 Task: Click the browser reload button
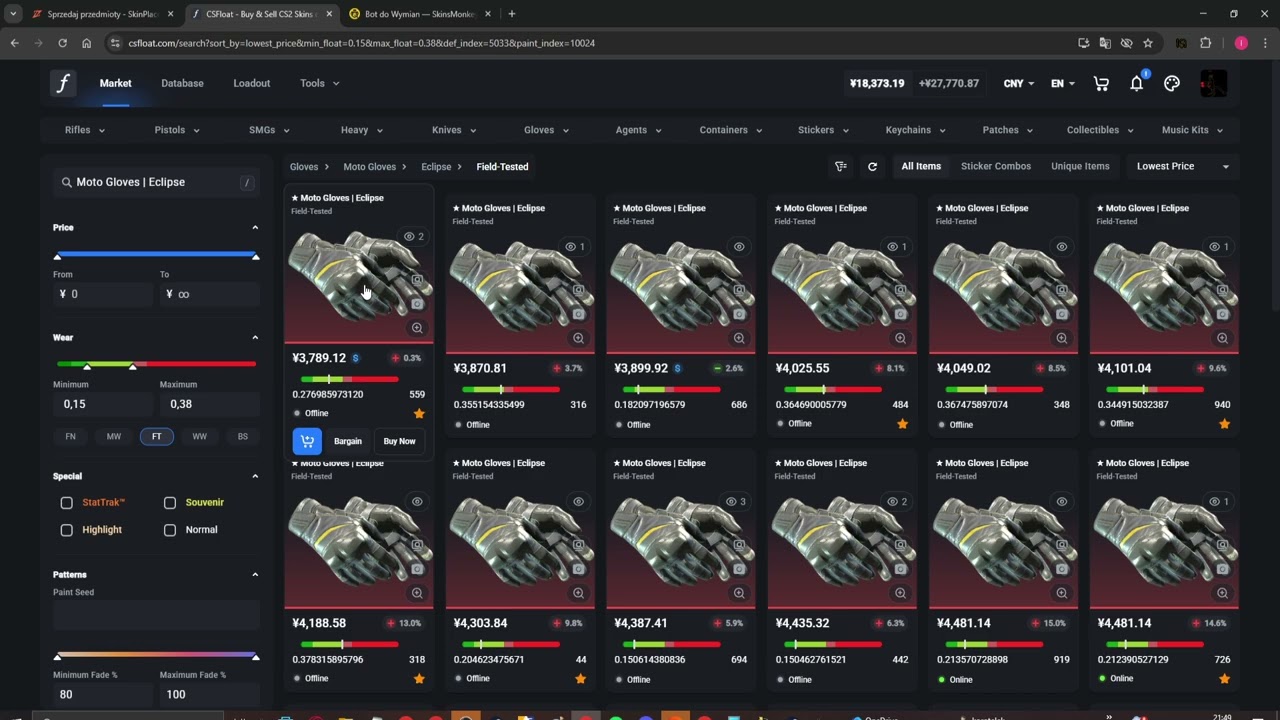(62, 43)
